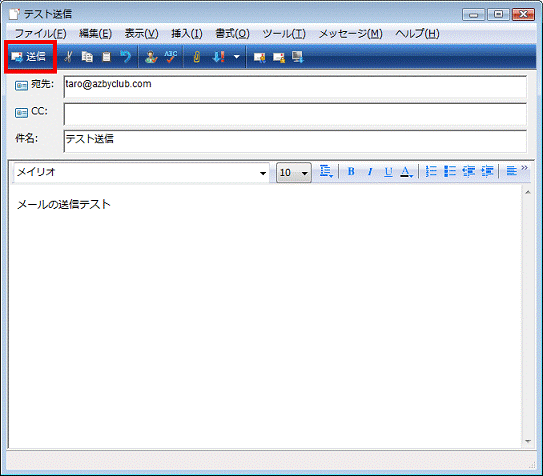Open paragraph style icon dropdown
Image resolution: width=543 pixels, height=476 pixels.
(326, 171)
